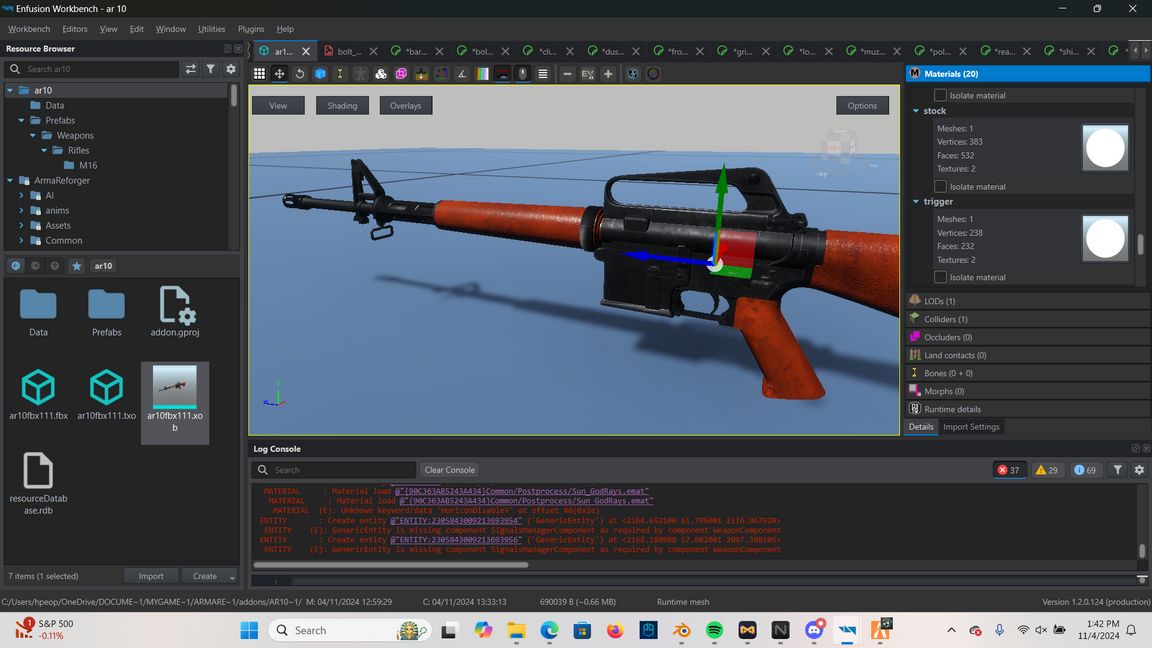Viewport: 1152px width, 648px height.
Task: Select the ar10fbx111.xob thumbnail
Action: pyautogui.click(x=175, y=387)
